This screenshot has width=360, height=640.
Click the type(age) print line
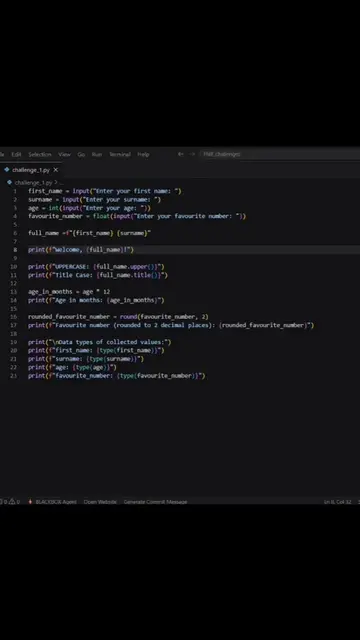pyautogui.click(x=72, y=367)
